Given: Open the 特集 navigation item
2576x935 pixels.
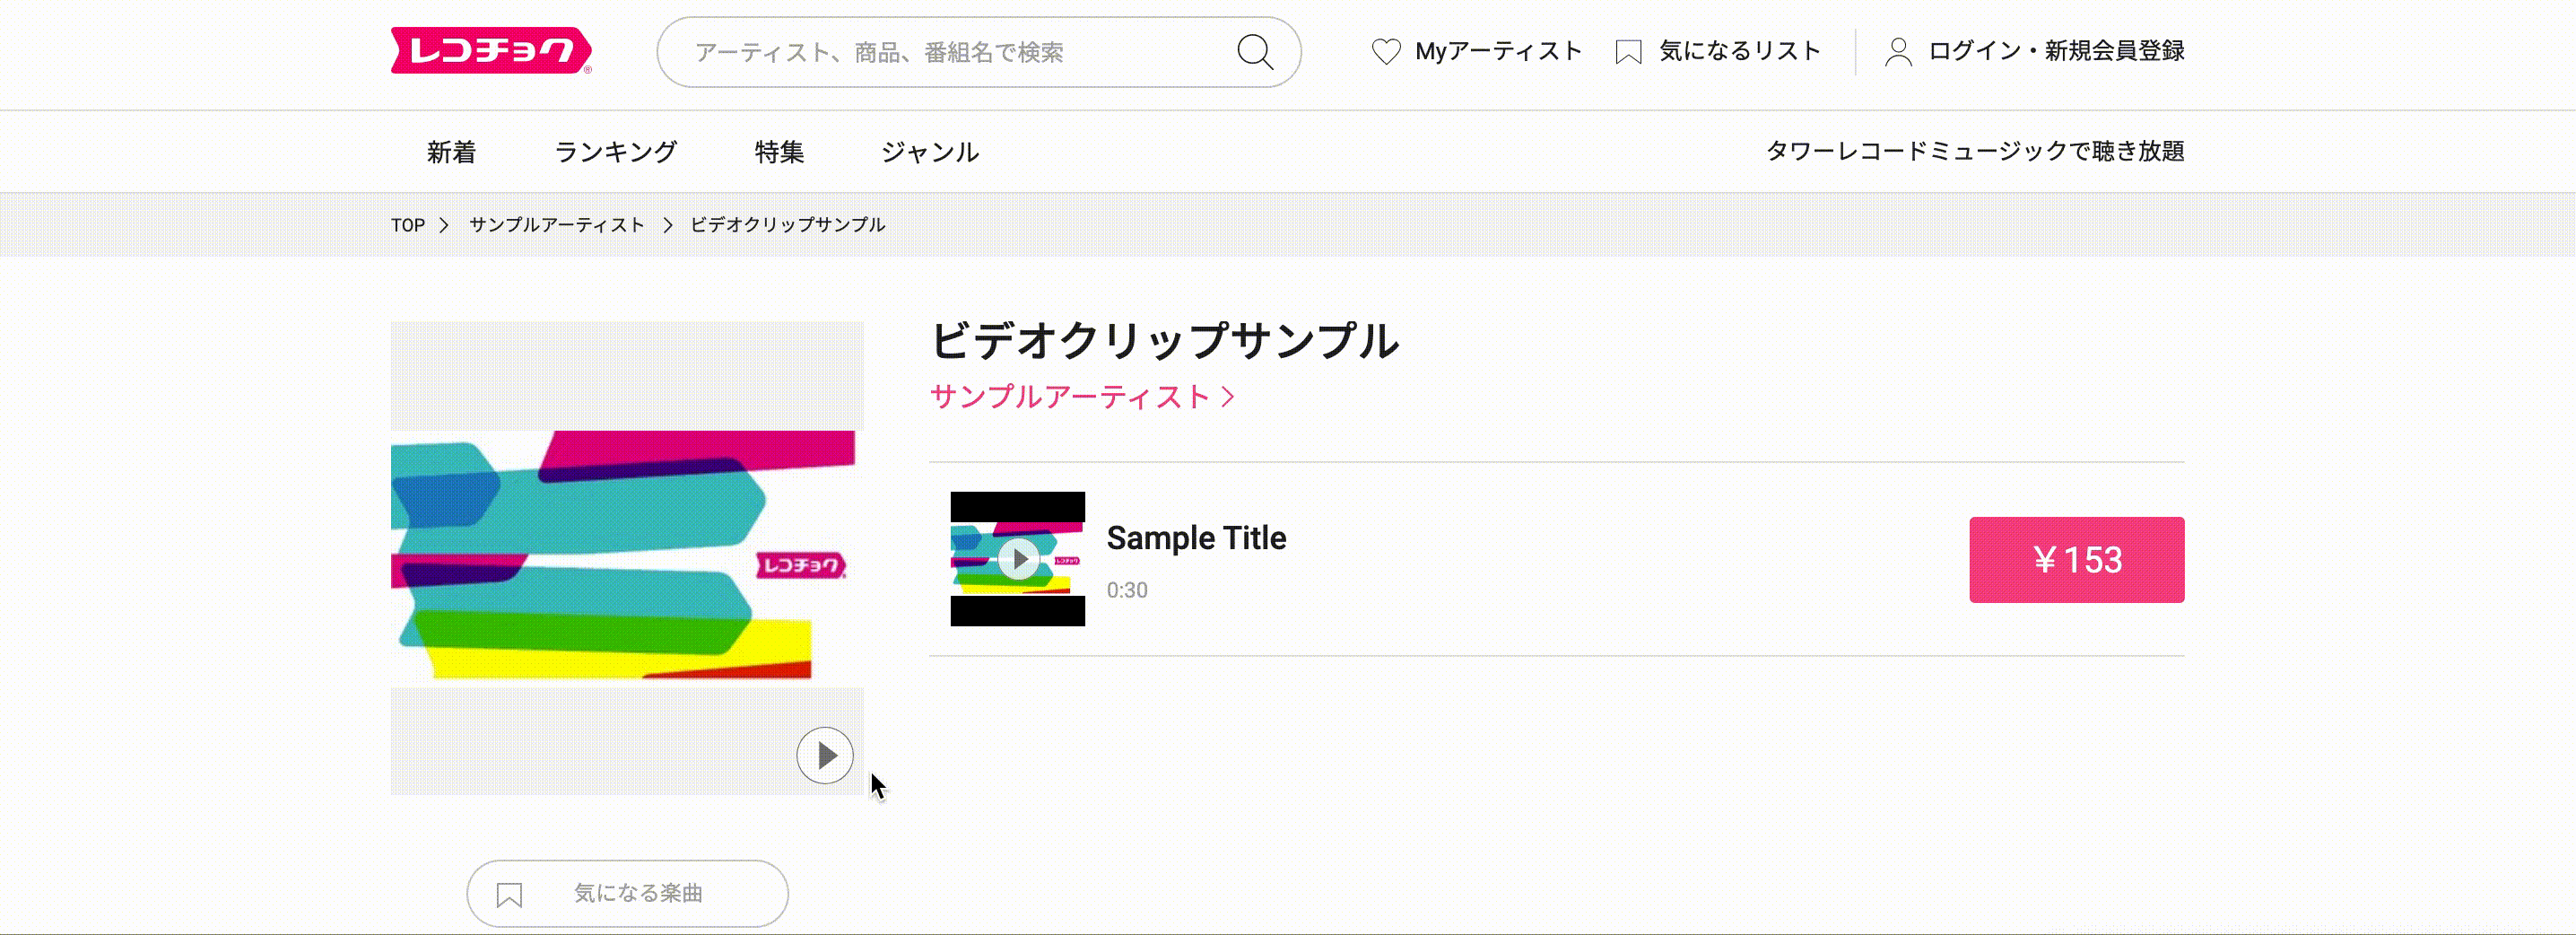Looking at the screenshot, I should pyautogui.click(x=779, y=152).
